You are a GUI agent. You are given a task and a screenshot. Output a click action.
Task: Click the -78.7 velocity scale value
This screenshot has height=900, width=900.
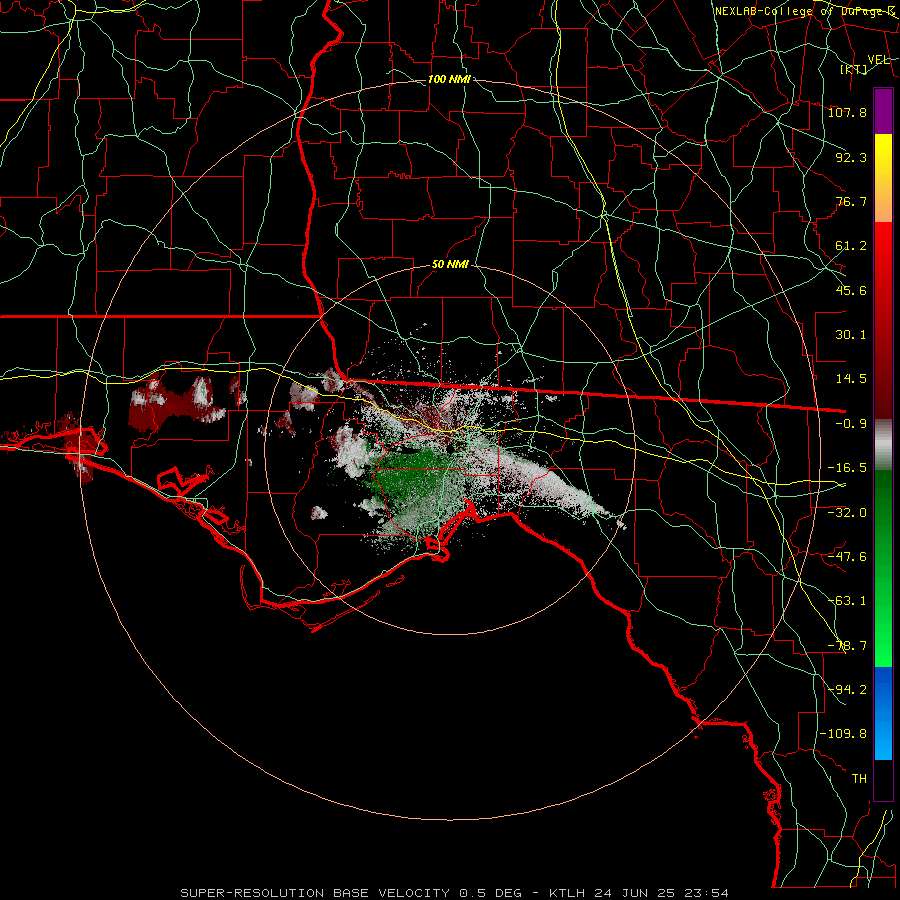(x=847, y=646)
